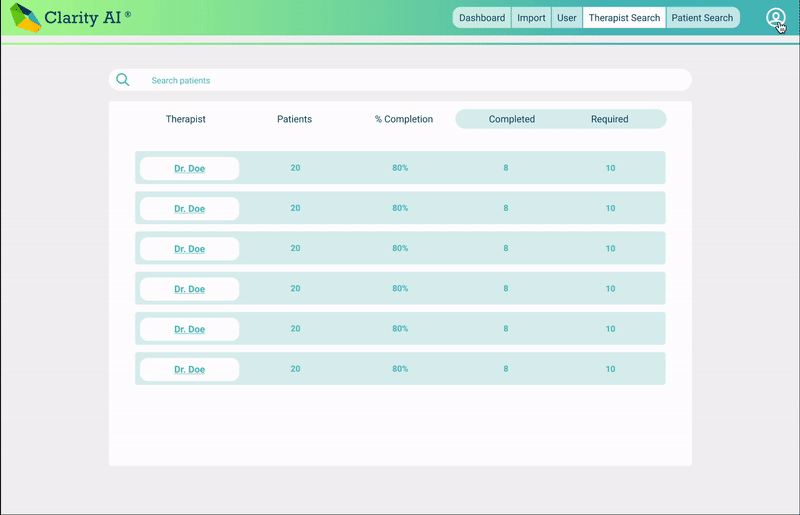This screenshot has width=800, height=515.
Task: Open the user profile avatar icon
Action: (x=775, y=18)
